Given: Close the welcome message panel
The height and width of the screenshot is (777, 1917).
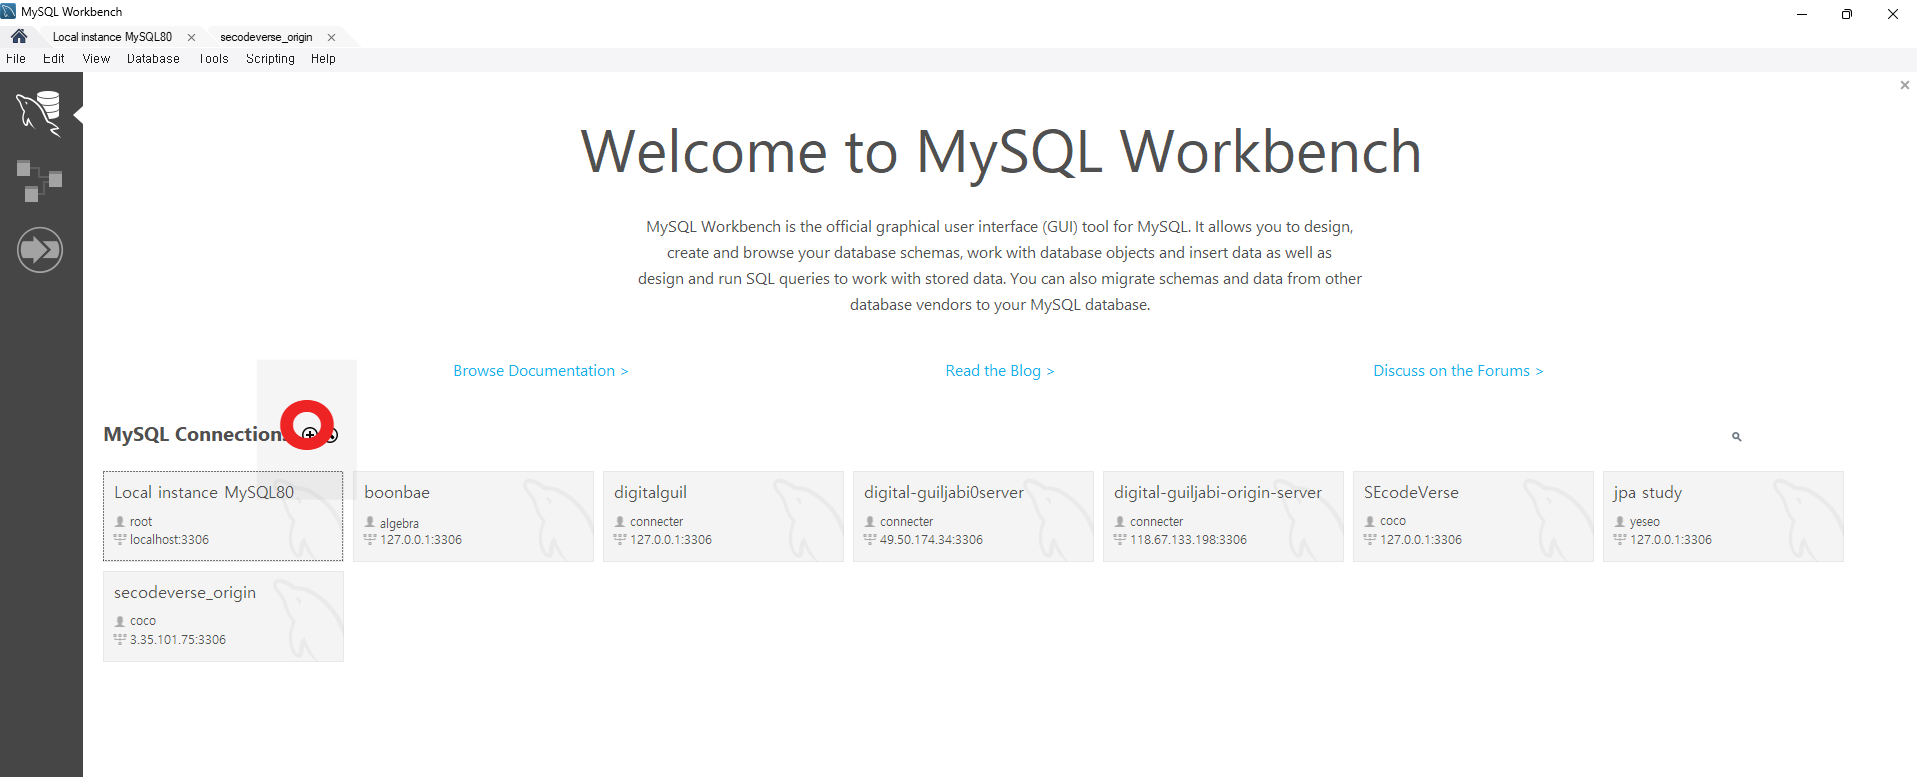Looking at the screenshot, I should click(1905, 85).
